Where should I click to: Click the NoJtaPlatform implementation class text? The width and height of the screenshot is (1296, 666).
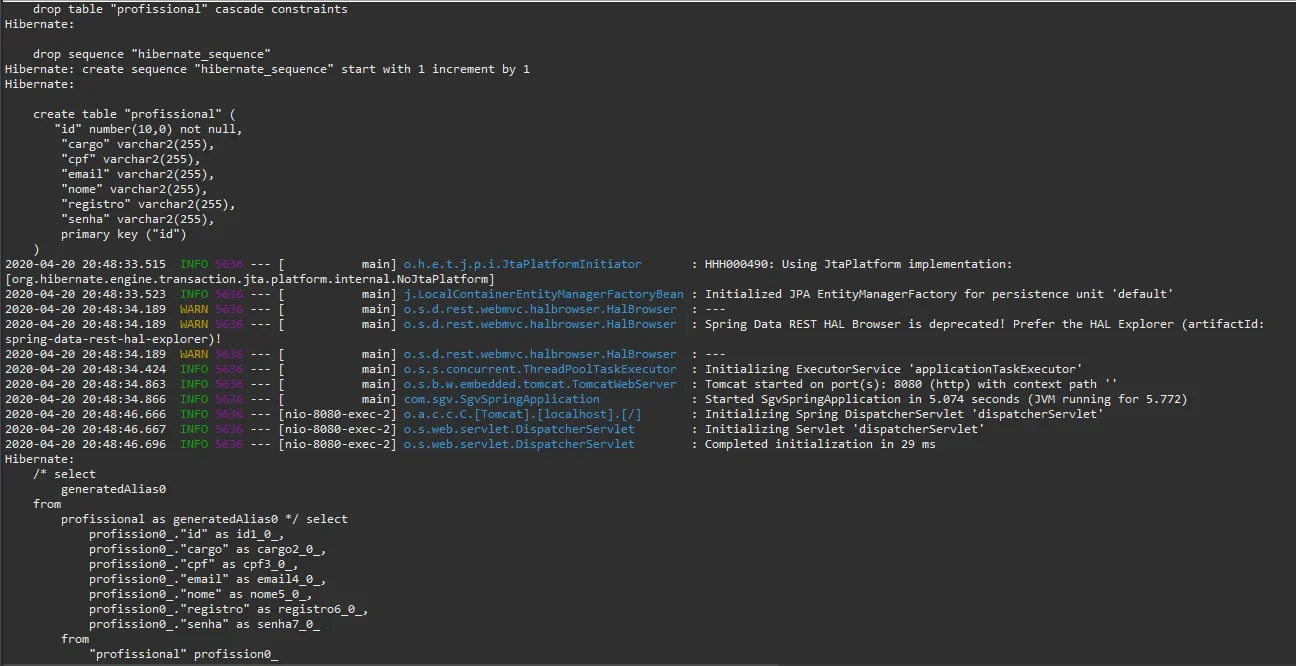point(249,279)
